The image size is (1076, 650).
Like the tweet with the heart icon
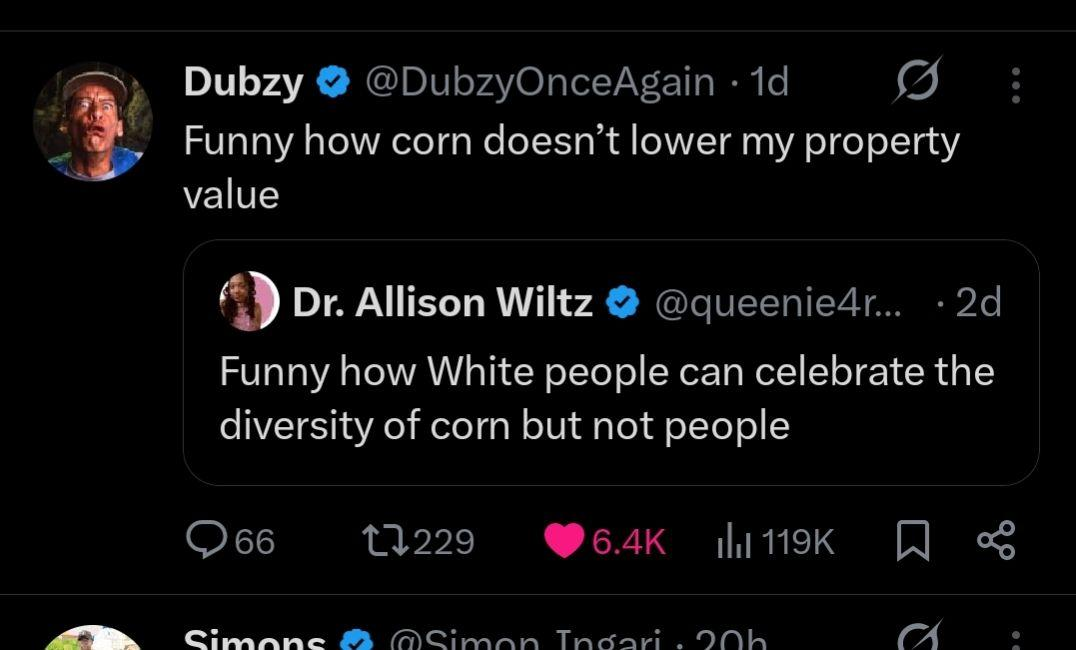(x=564, y=541)
